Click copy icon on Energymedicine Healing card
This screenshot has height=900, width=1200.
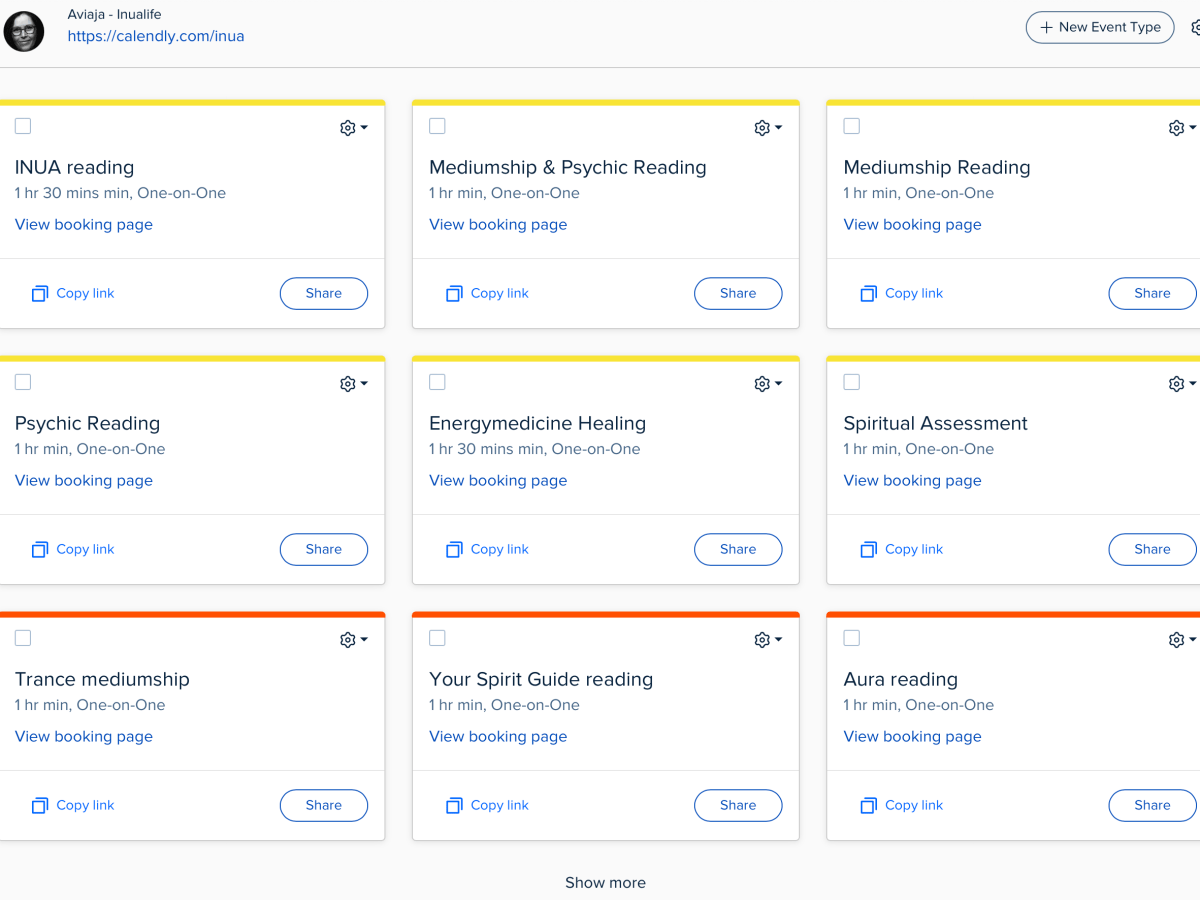point(454,550)
